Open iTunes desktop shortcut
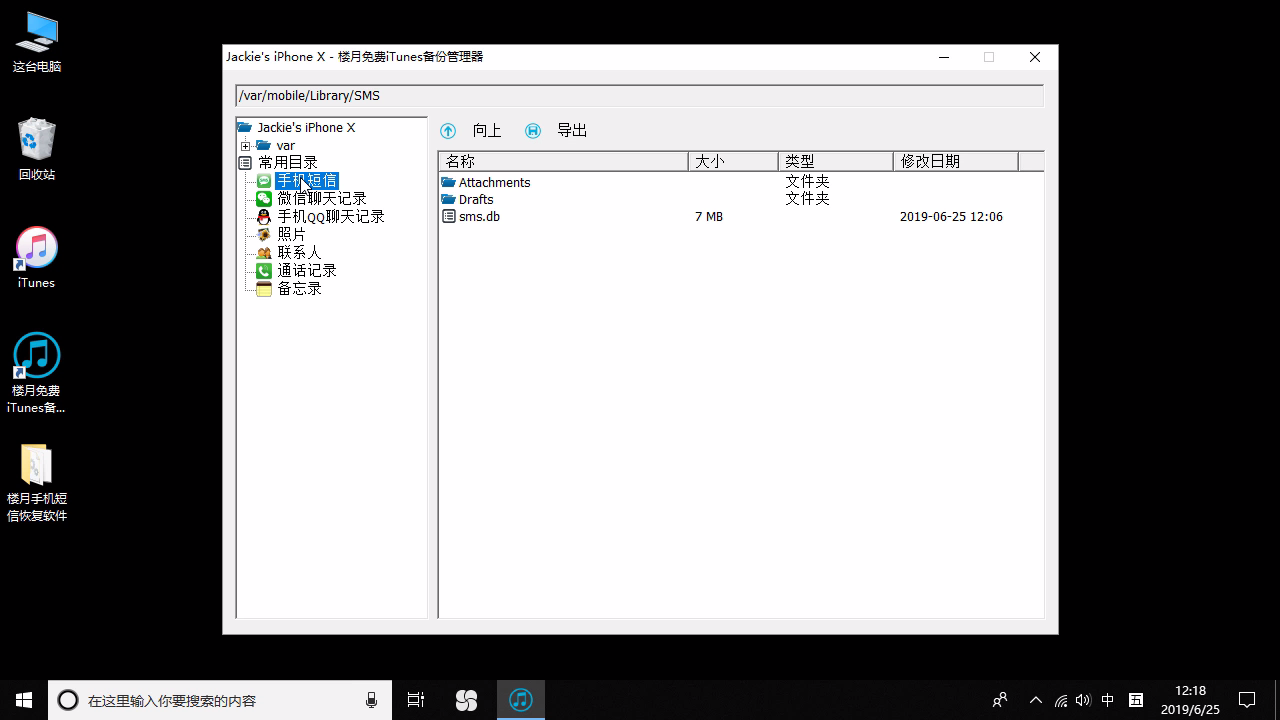This screenshot has height=720, width=1280. click(x=36, y=258)
